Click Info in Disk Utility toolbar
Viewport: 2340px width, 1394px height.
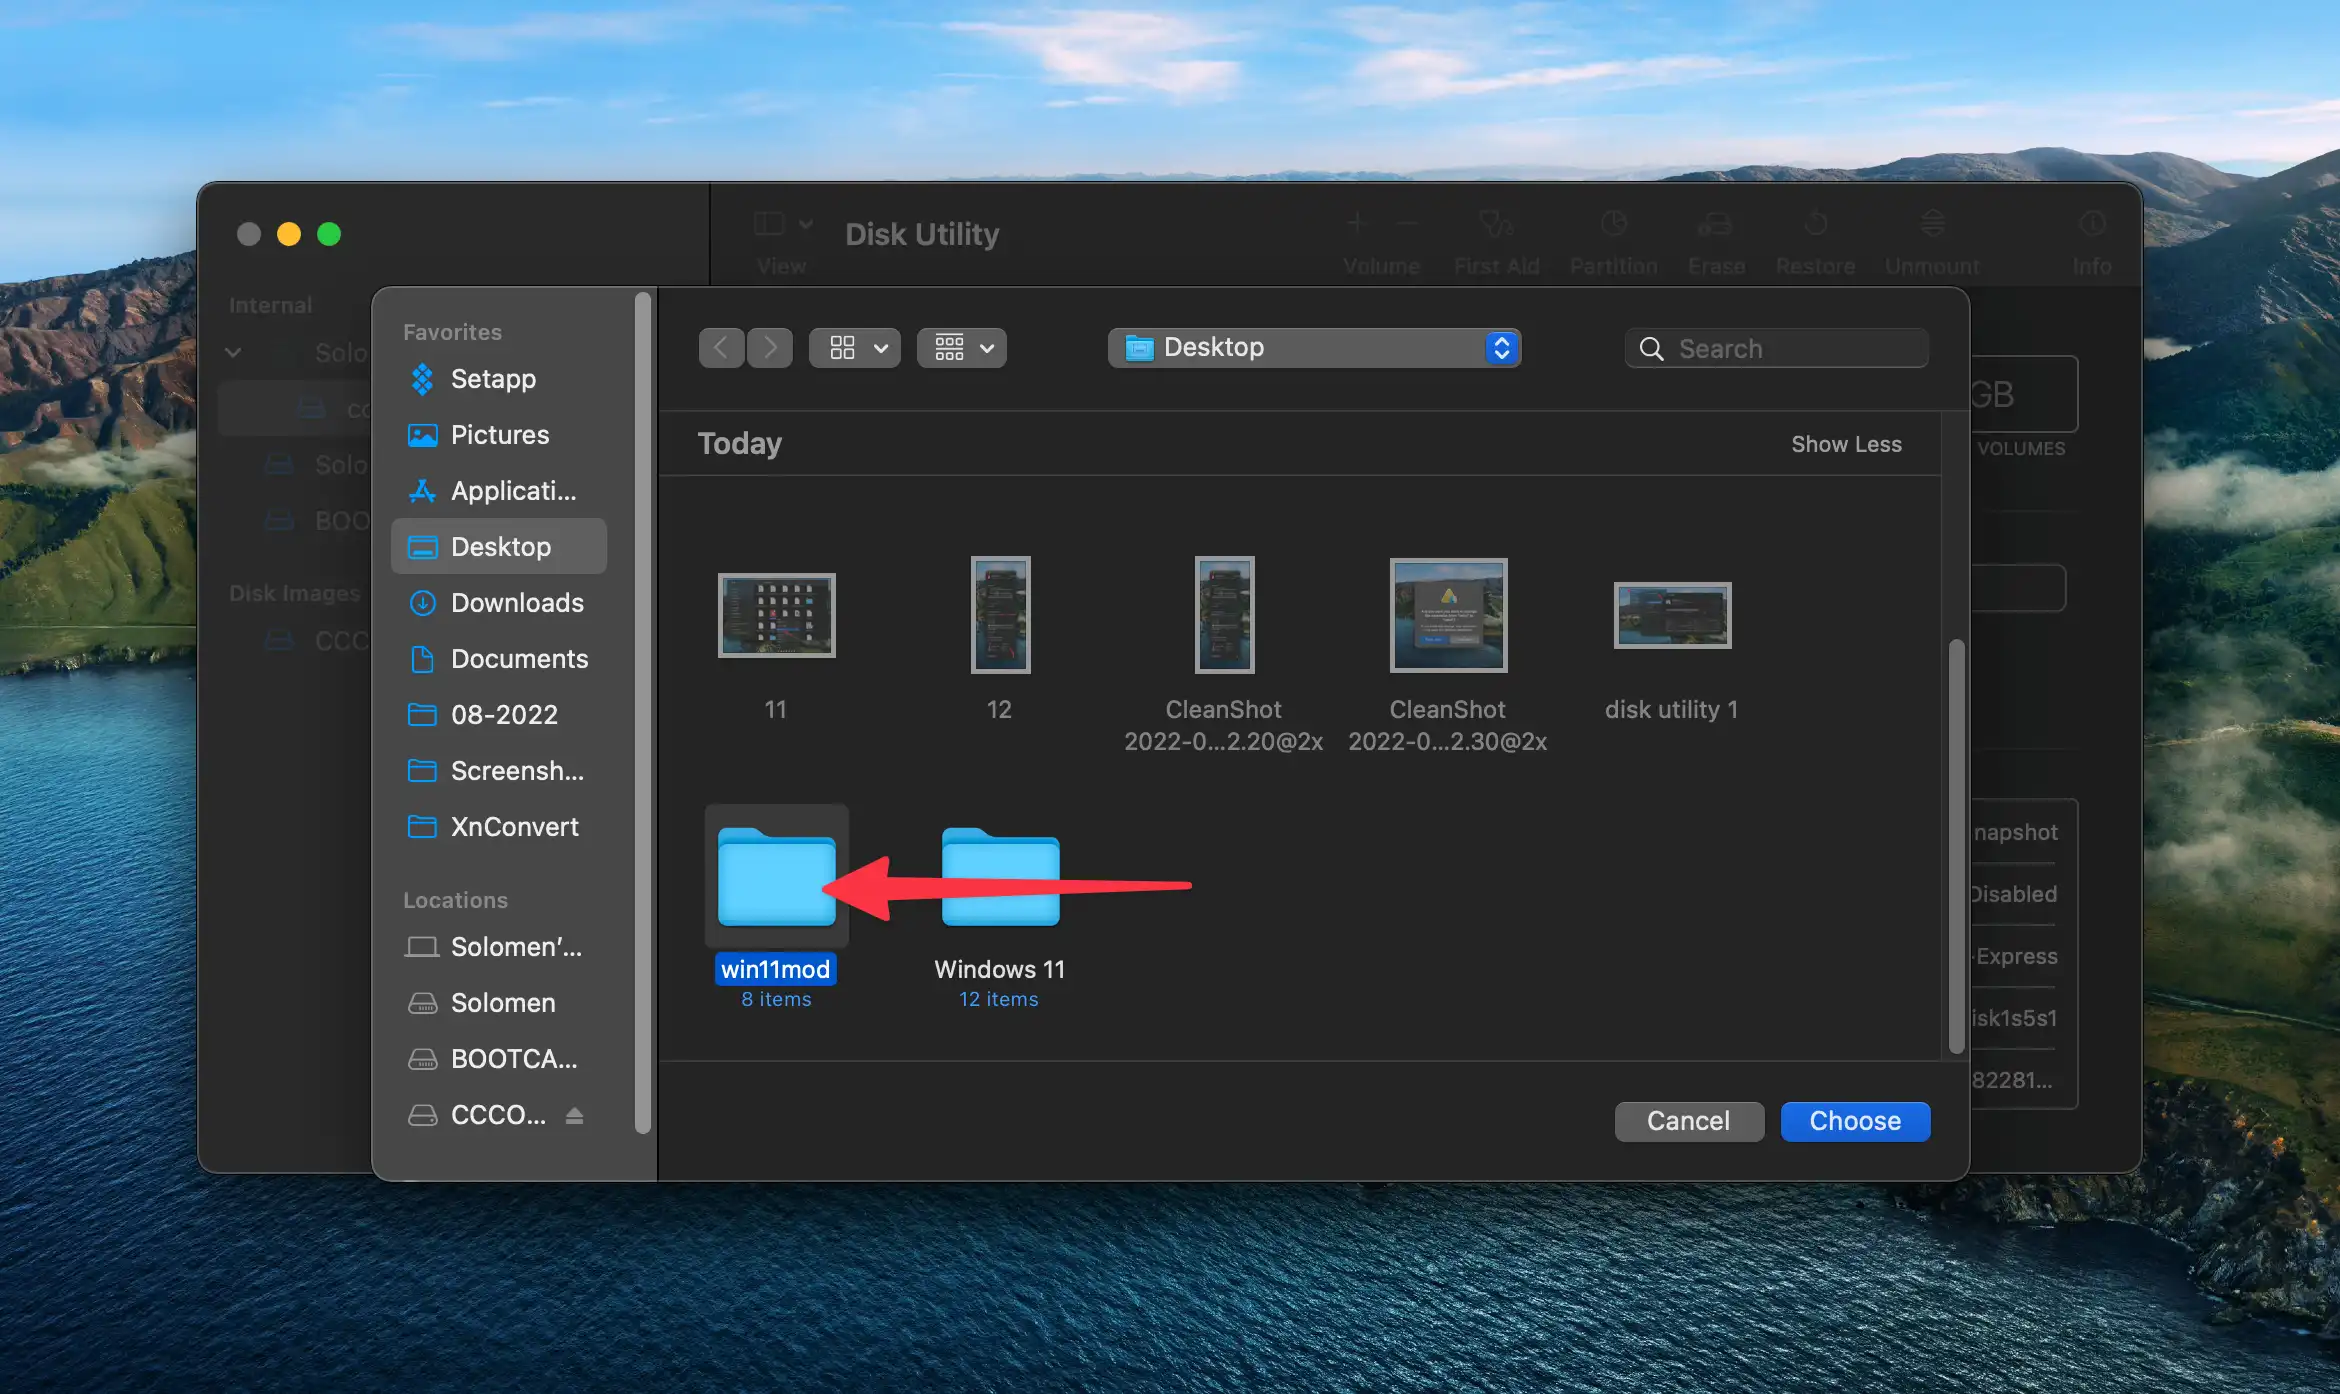point(2092,240)
